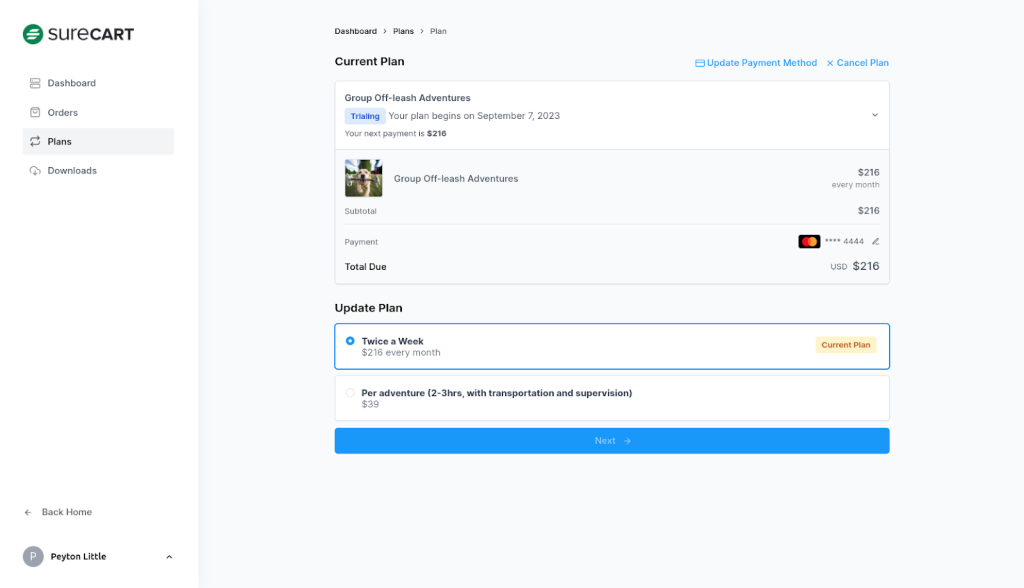
Task: Click the Peyton Little avatar icon
Action: pyautogui.click(x=33, y=557)
